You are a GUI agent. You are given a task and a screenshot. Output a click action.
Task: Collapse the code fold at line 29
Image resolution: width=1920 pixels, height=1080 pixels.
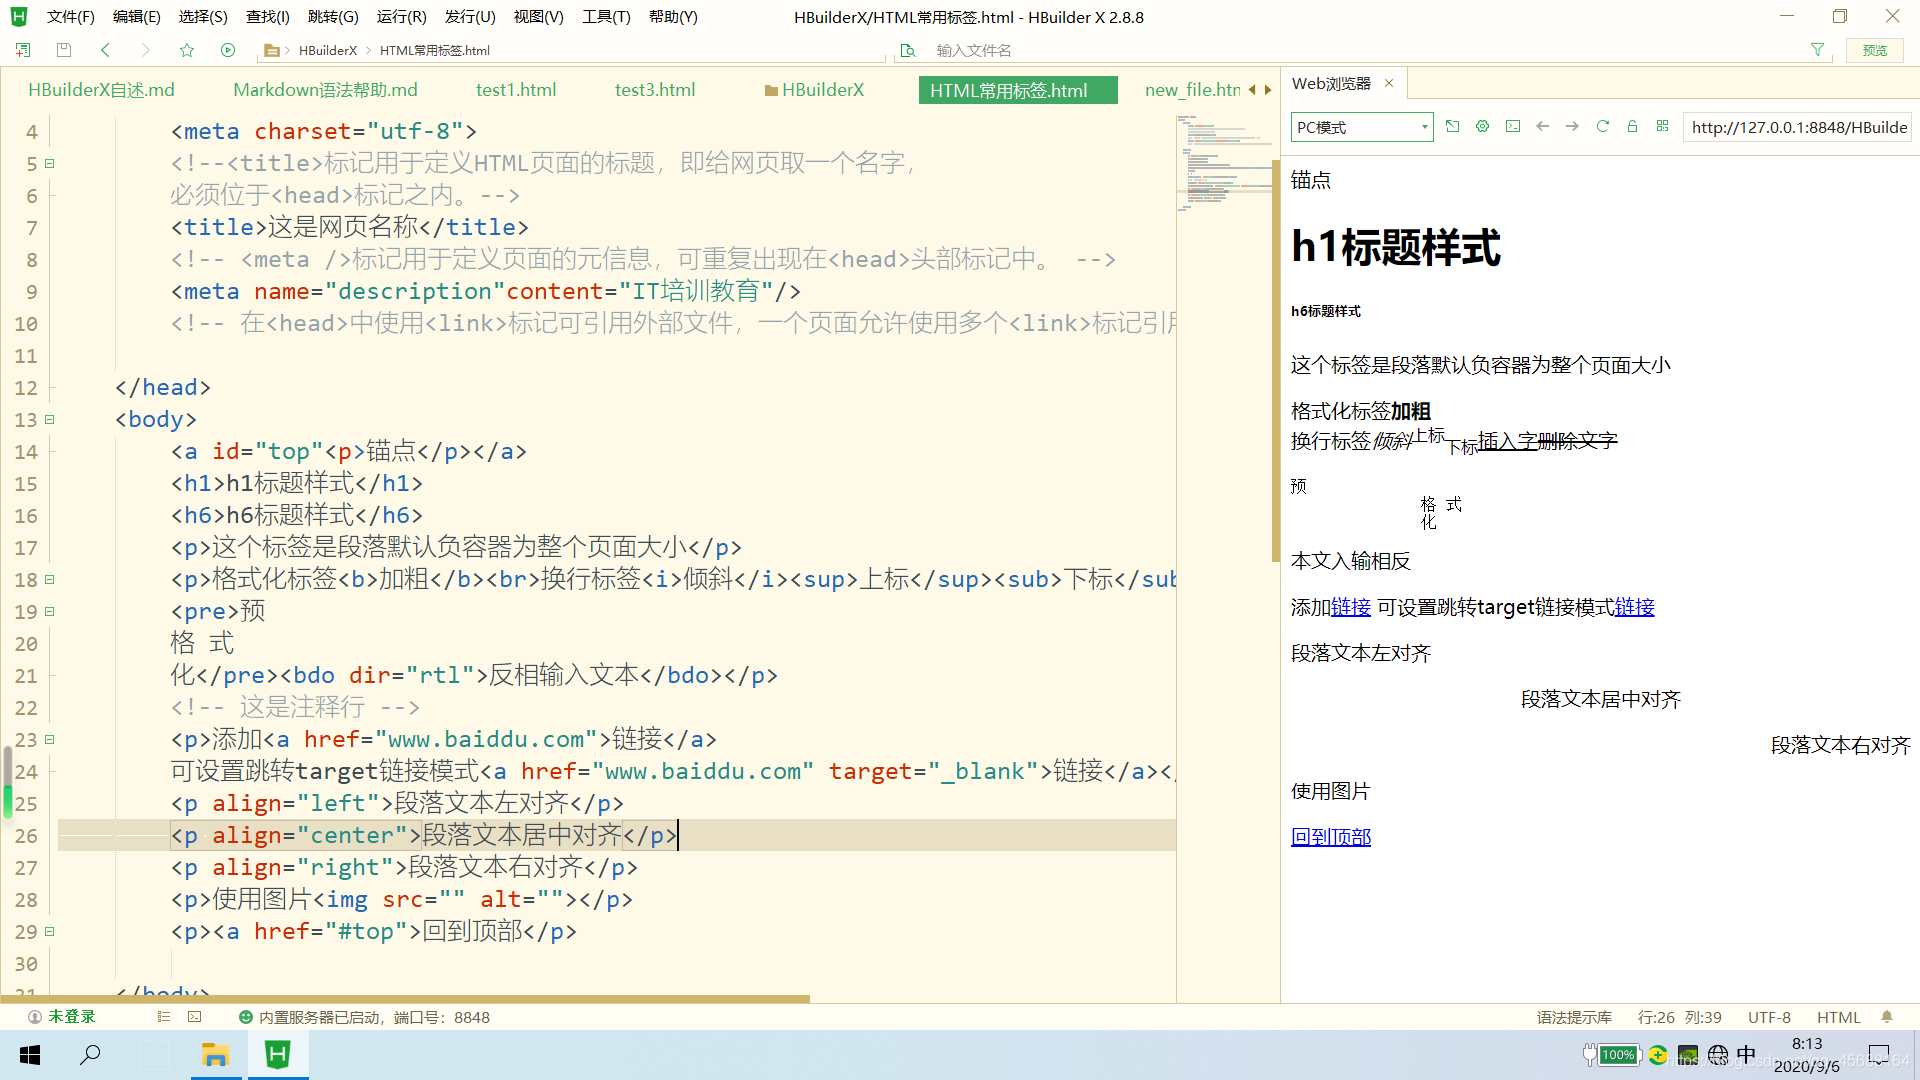point(49,931)
